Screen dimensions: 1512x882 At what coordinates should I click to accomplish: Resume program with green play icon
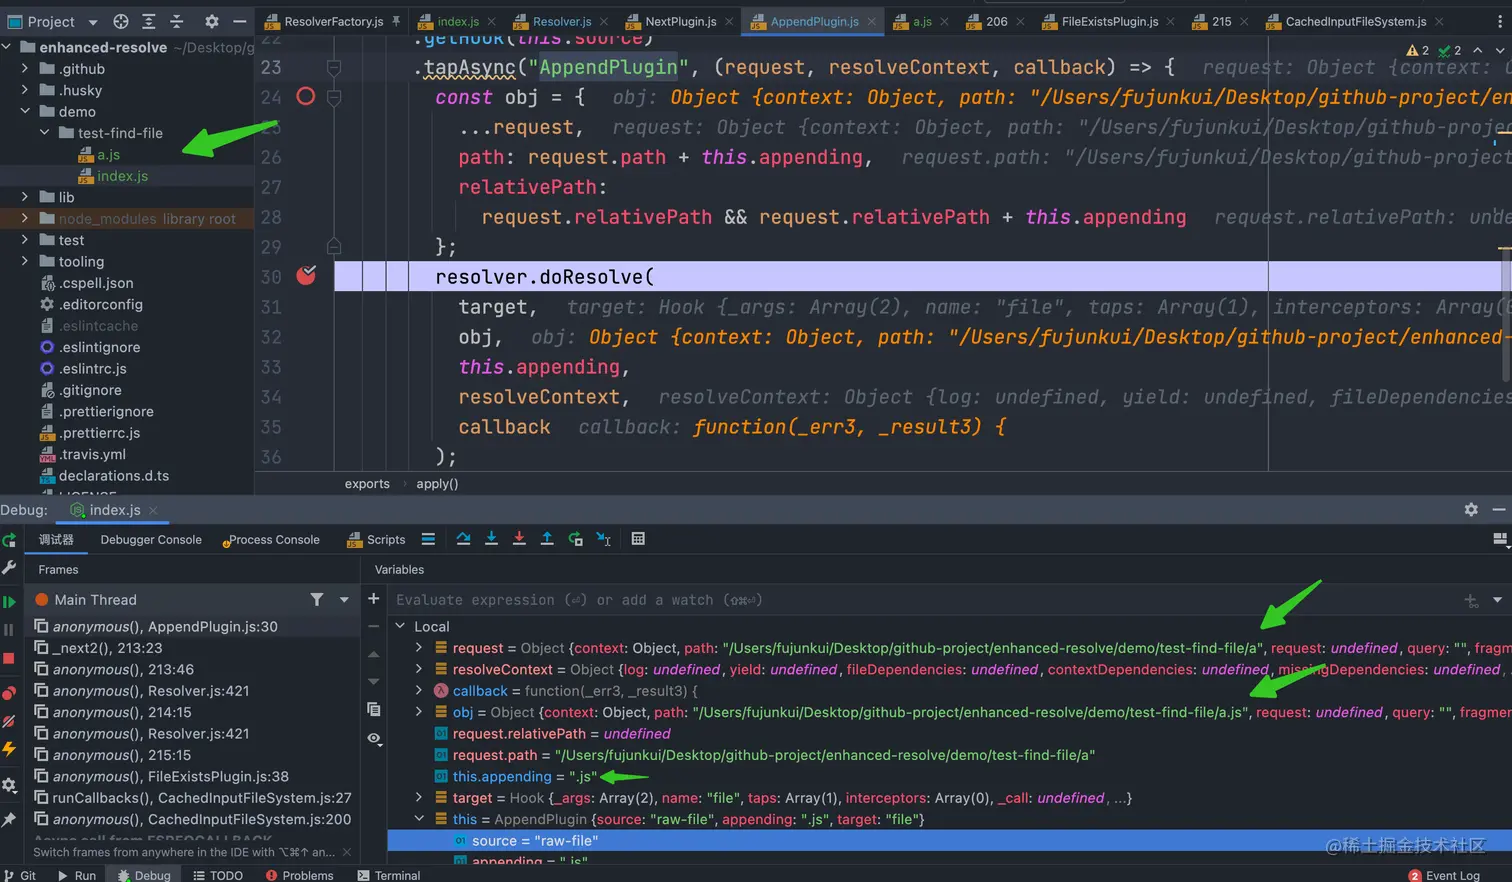[x=9, y=602]
